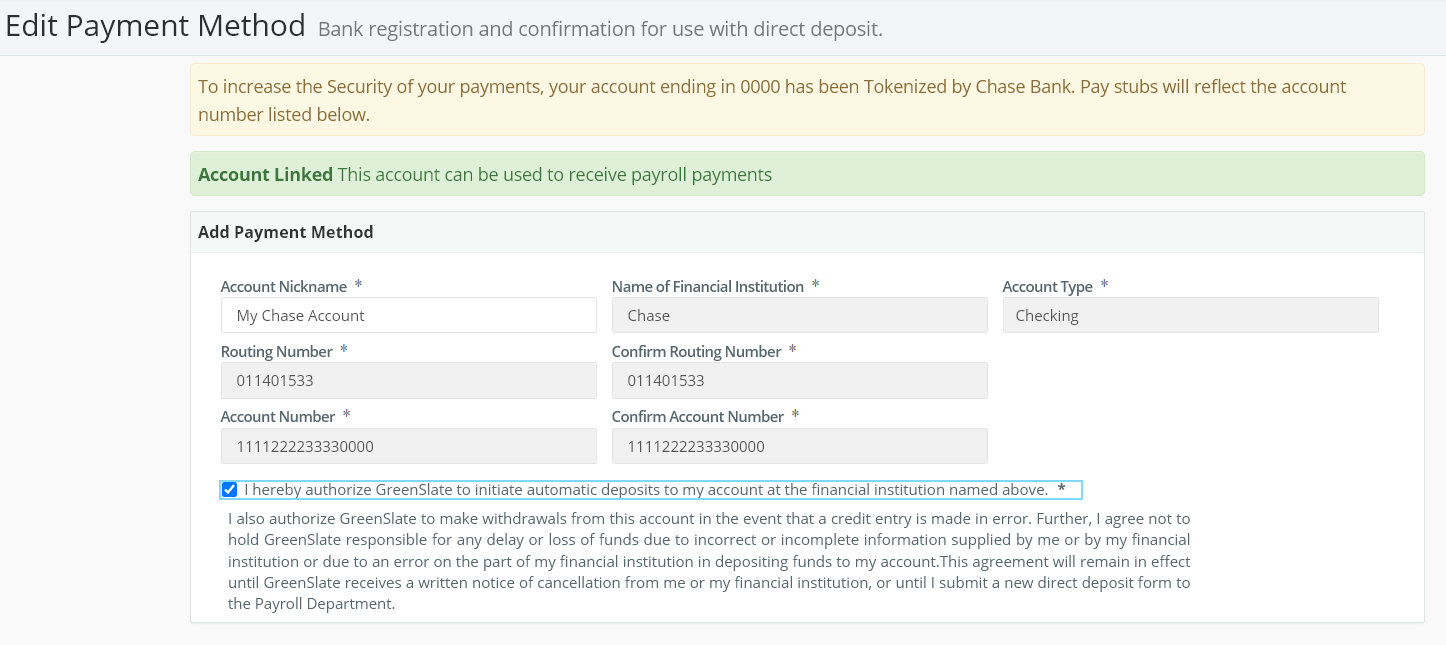Select the Name of Financial Institution field
The height and width of the screenshot is (645, 1446).
799,315
